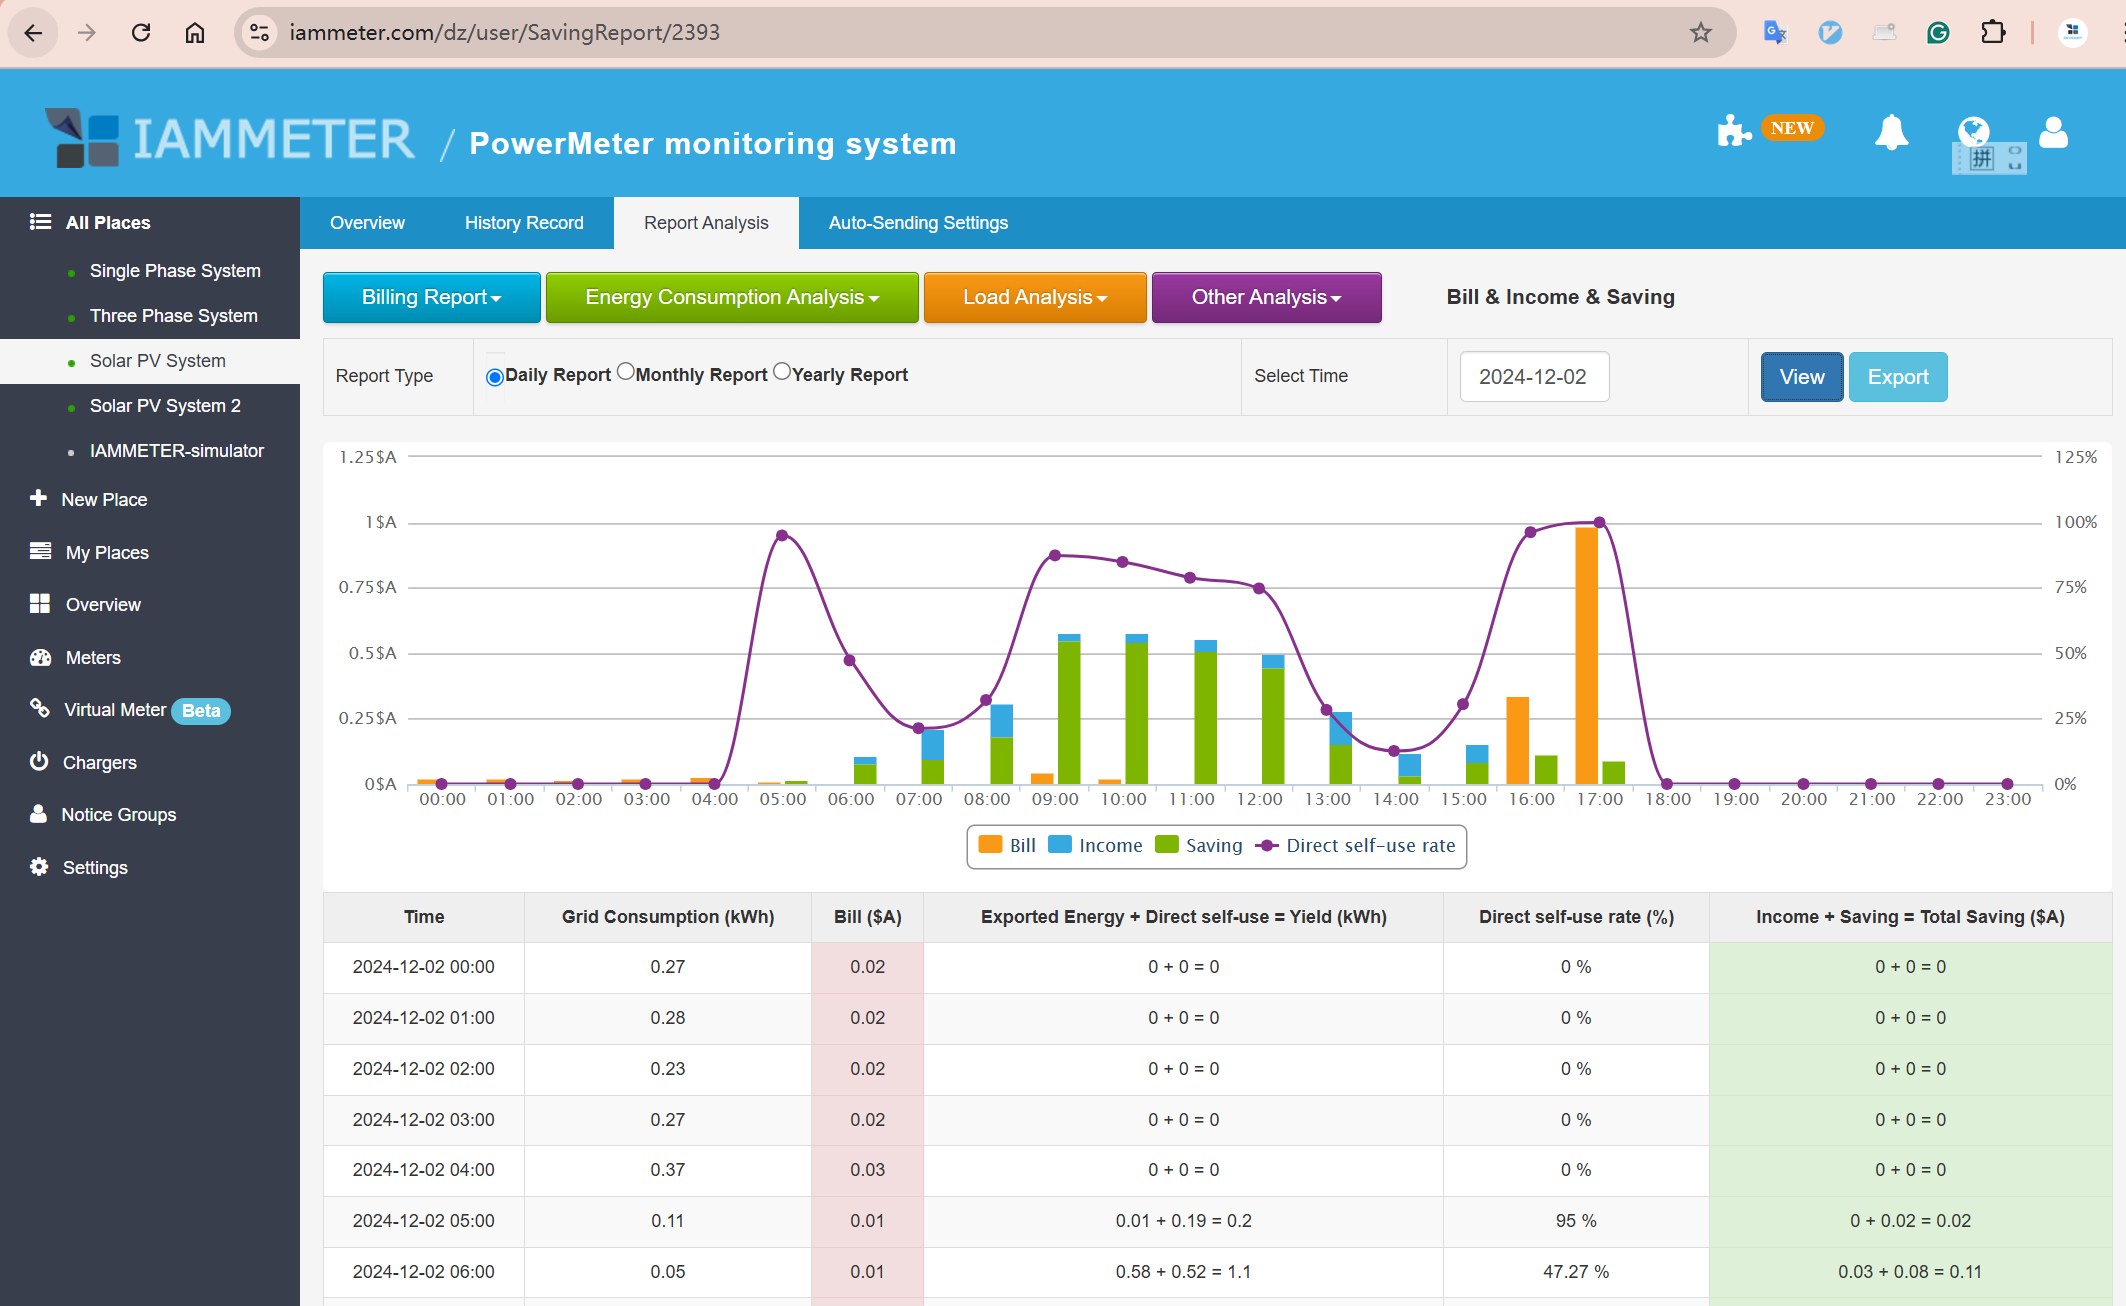
Task: Open the Grammarly extension icon
Action: click(x=1938, y=33)
